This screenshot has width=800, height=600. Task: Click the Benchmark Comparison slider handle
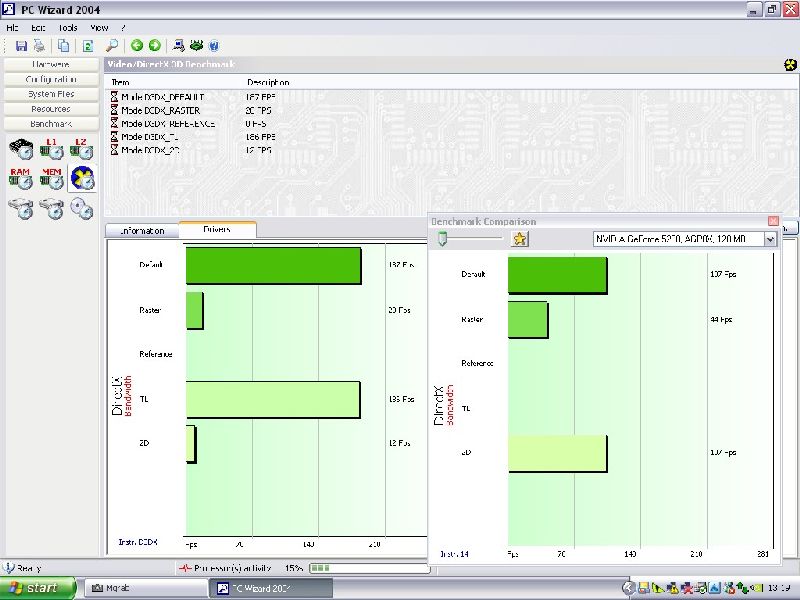[443, 238]
